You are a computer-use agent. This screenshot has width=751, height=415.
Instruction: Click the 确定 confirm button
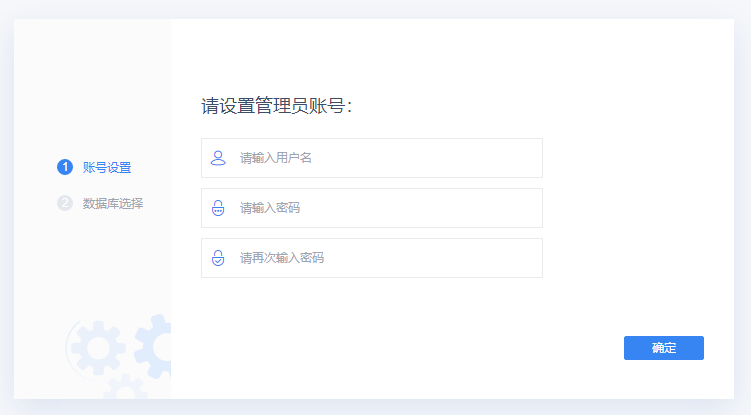[664, 348]
